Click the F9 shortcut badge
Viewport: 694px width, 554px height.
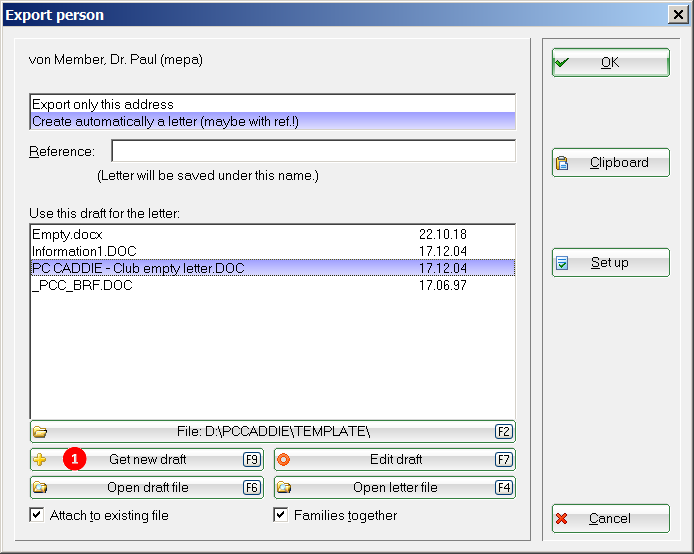point(252,460)
